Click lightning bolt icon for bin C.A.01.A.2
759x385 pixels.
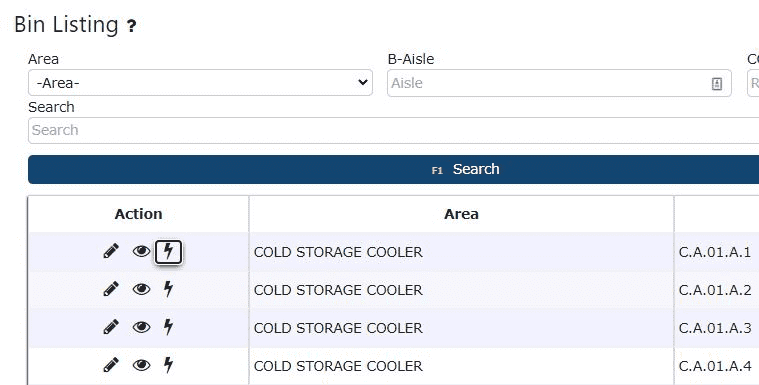pyautogui.click(x=168, y=289)
